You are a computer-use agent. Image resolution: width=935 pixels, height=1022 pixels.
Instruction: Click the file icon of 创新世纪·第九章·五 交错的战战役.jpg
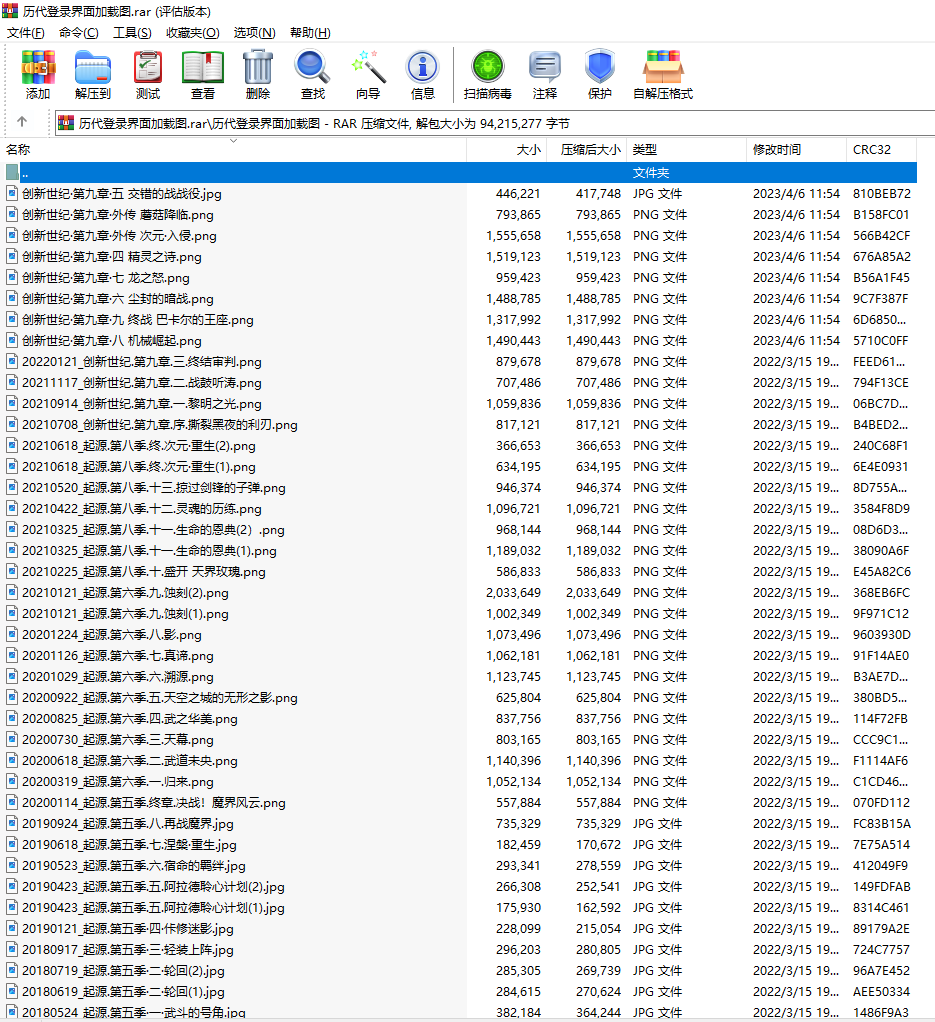pyautogui.click(x=12, y=194)
